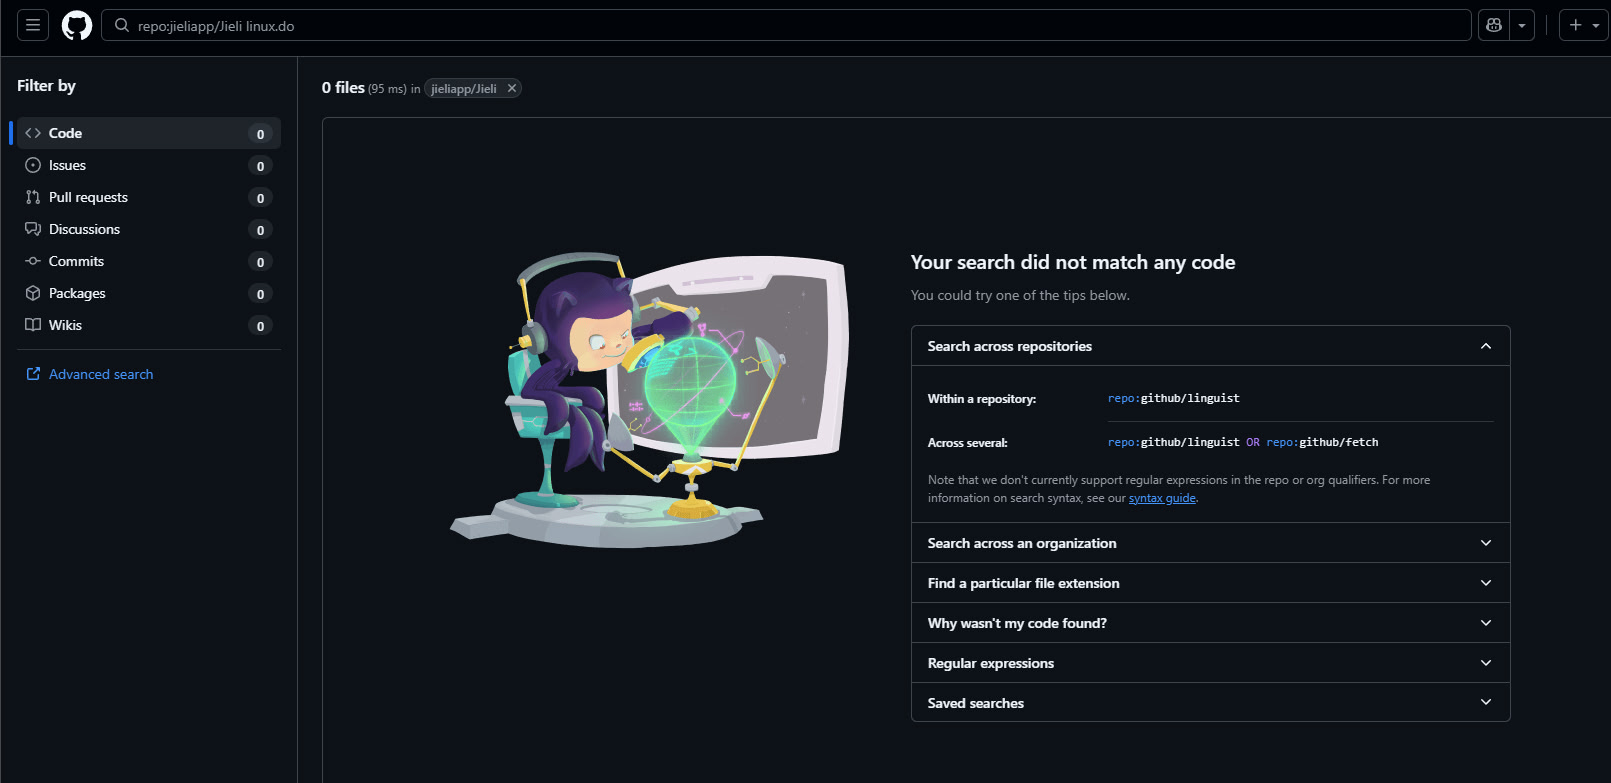Open Advanced search link

(101, 374)
